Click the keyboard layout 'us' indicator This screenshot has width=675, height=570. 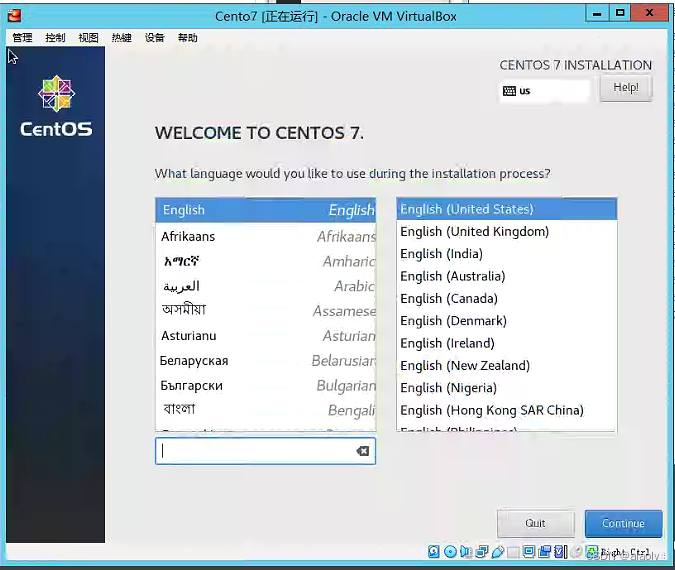544,91
